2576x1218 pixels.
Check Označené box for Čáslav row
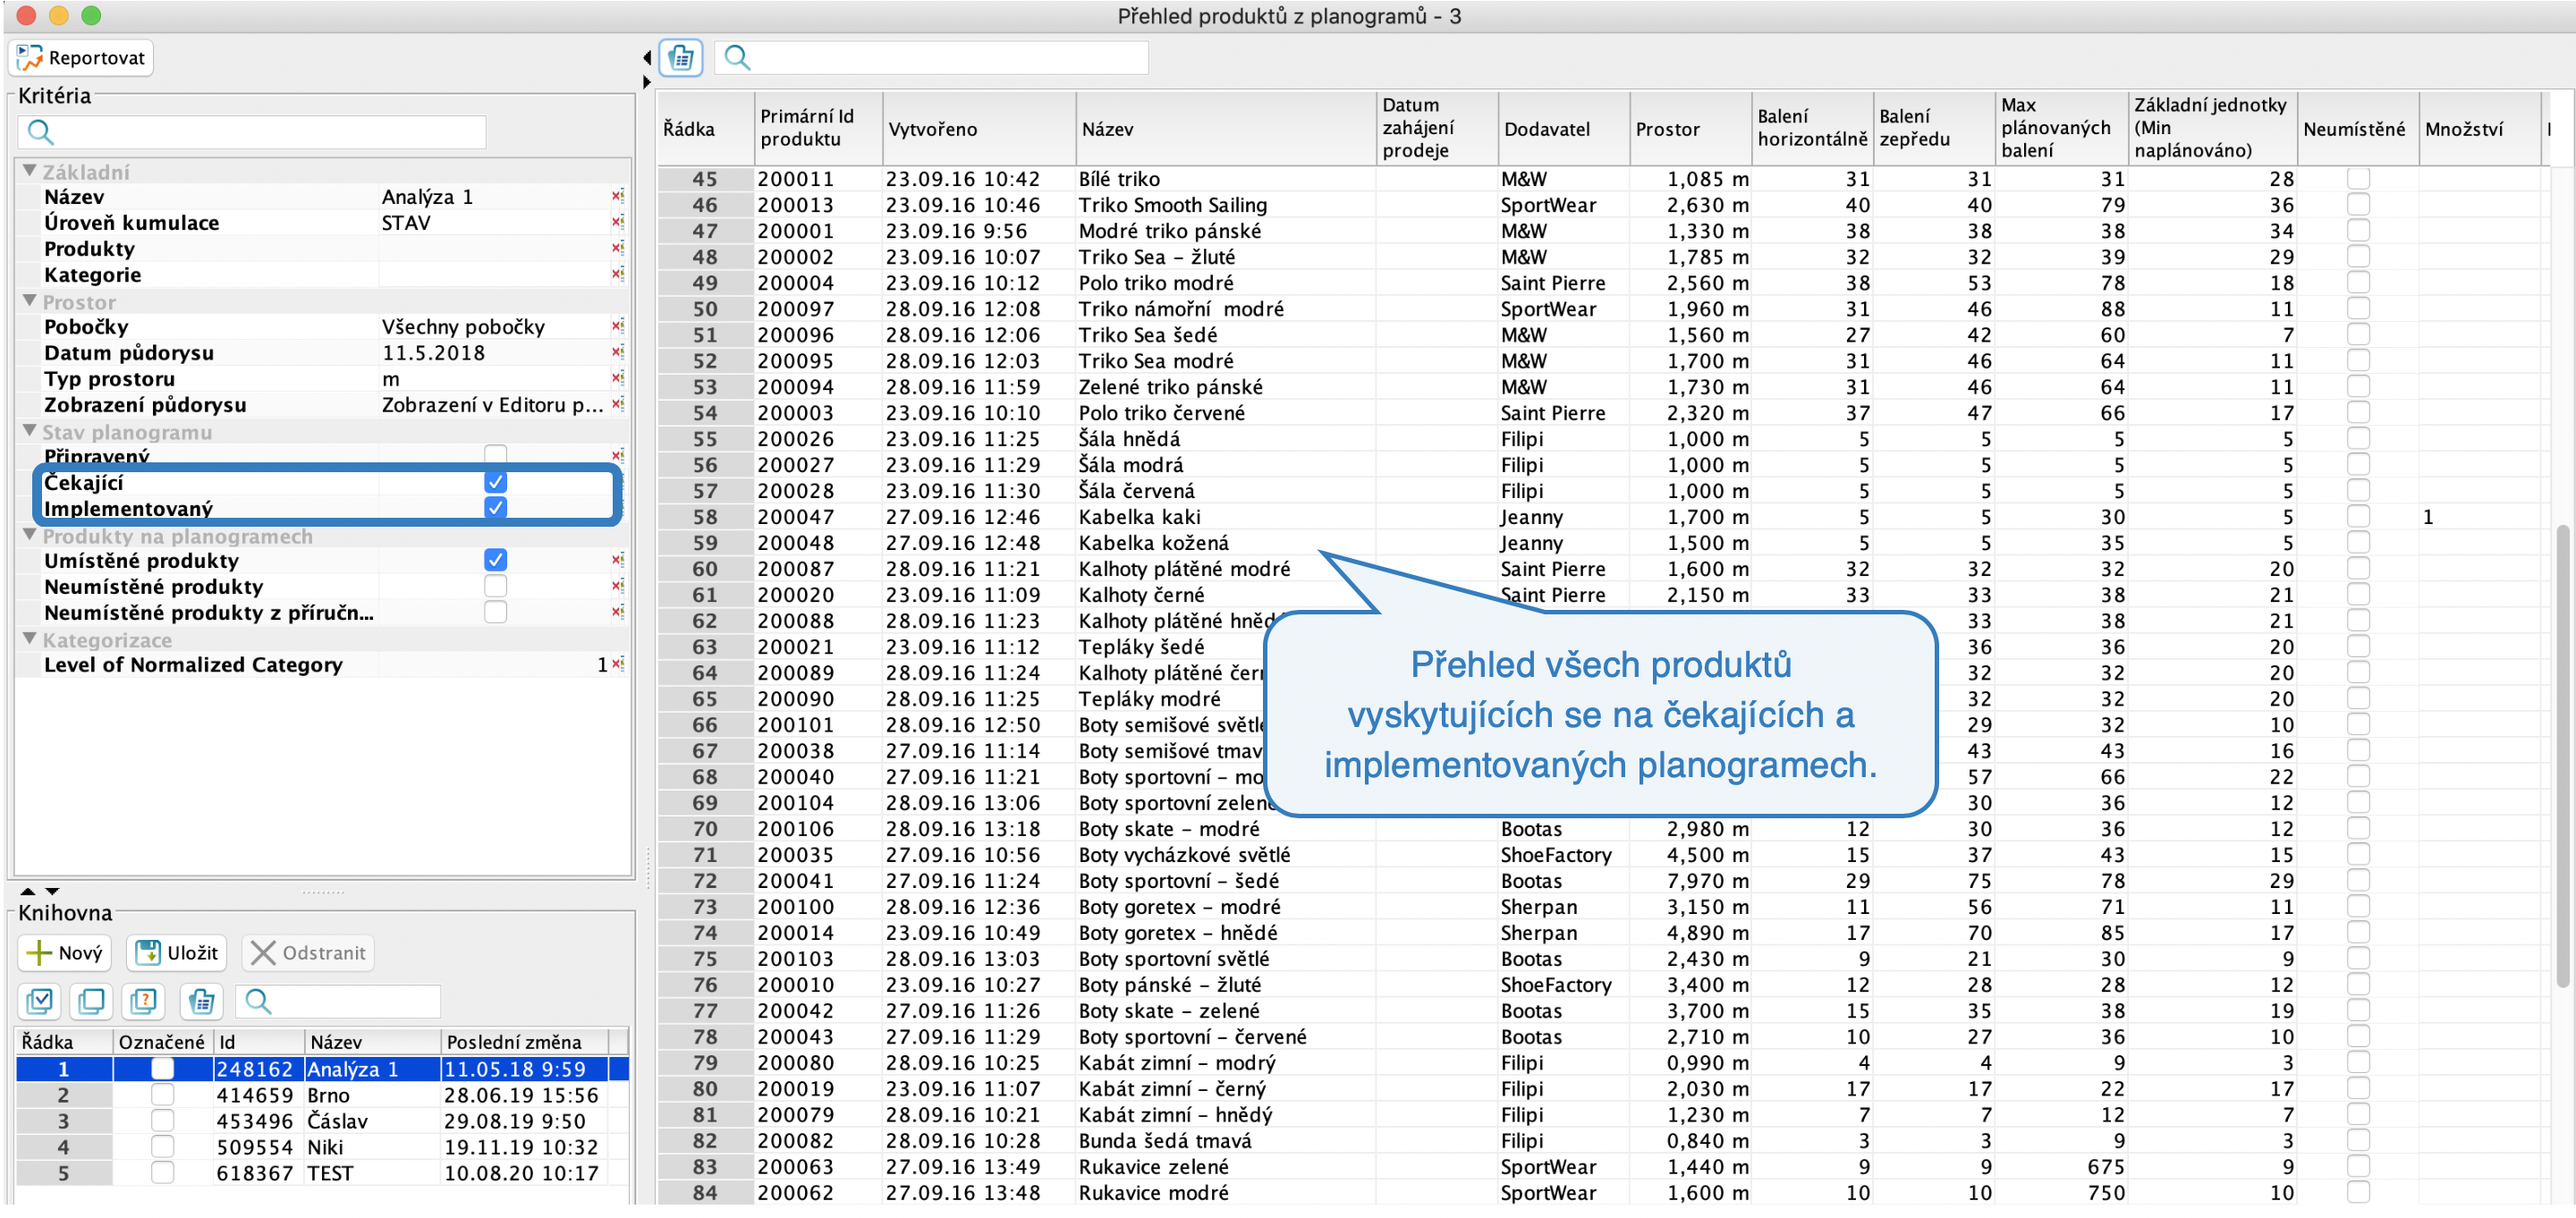162,1121
